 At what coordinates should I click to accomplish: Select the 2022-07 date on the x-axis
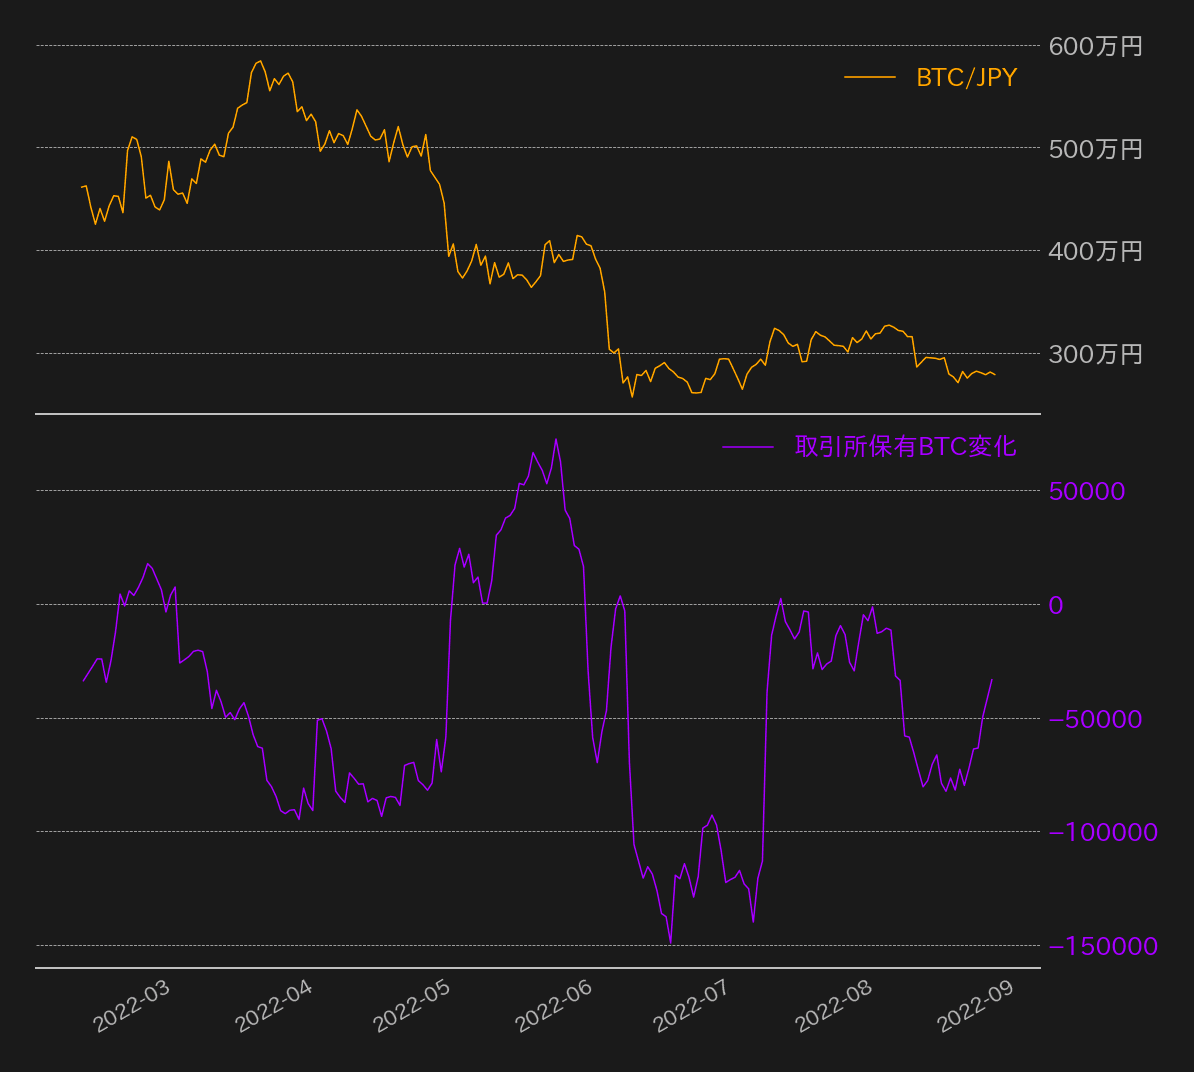[x=692, y=1006]
